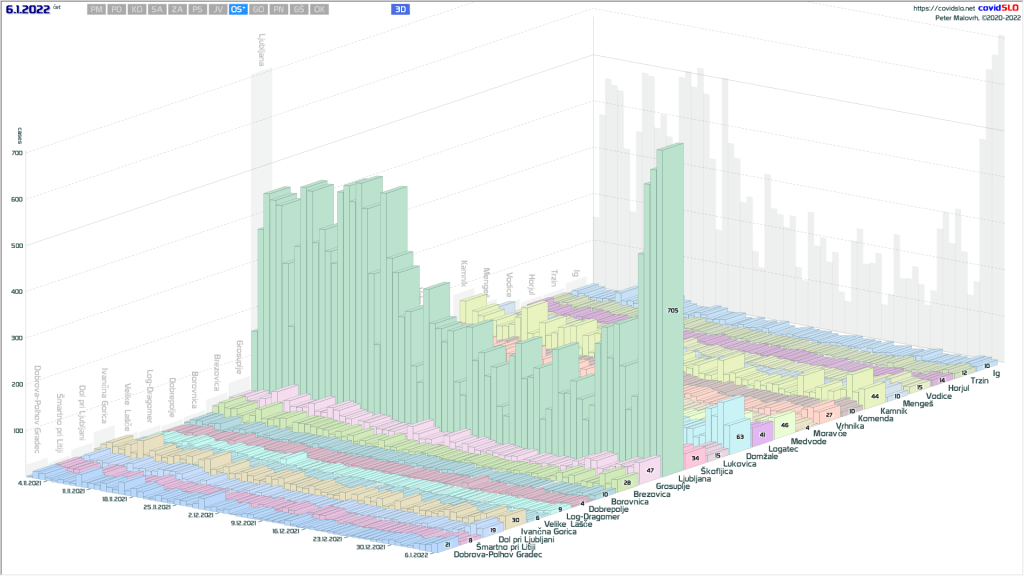Select the Domžale municipality label
Image resolution: width=1024 pixels, height=576 pixels.
click(x=763, y=456)
